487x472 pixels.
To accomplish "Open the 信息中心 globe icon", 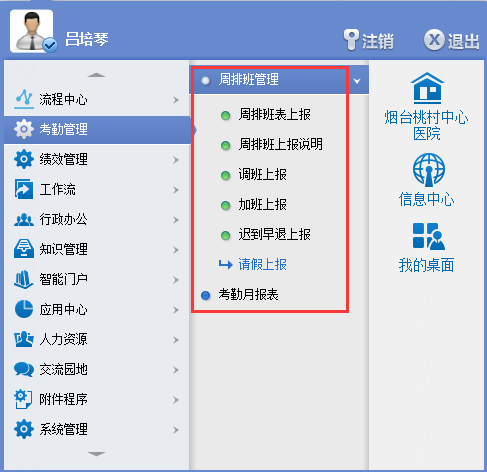I will (x=429, y=169).
